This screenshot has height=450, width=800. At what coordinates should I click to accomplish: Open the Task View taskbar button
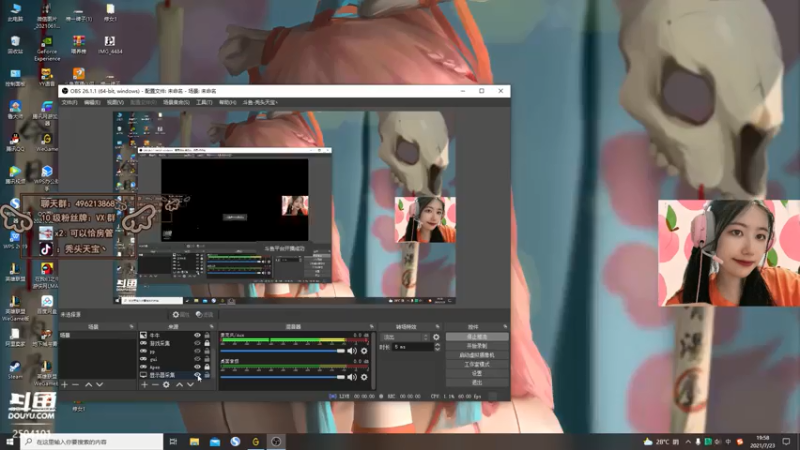[x=173, y=441]
